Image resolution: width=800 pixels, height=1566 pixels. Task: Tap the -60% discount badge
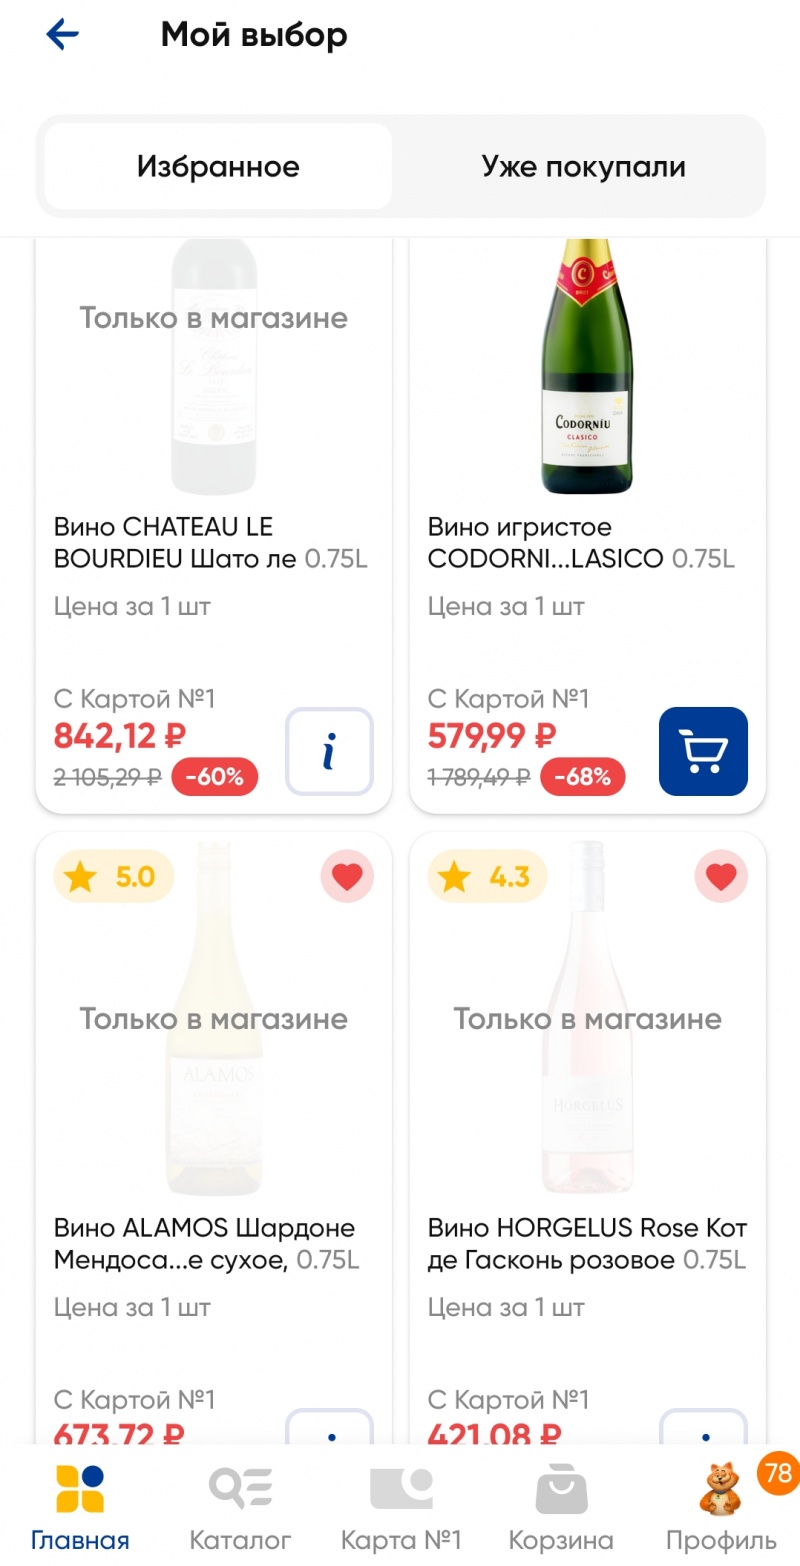[214, 777]
